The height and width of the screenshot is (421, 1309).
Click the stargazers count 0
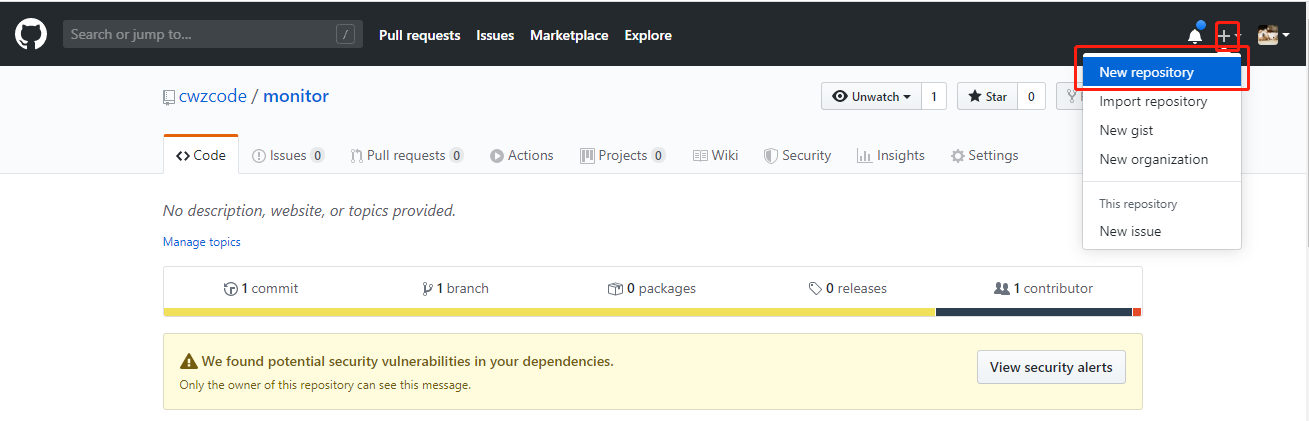coord(1032,96)
